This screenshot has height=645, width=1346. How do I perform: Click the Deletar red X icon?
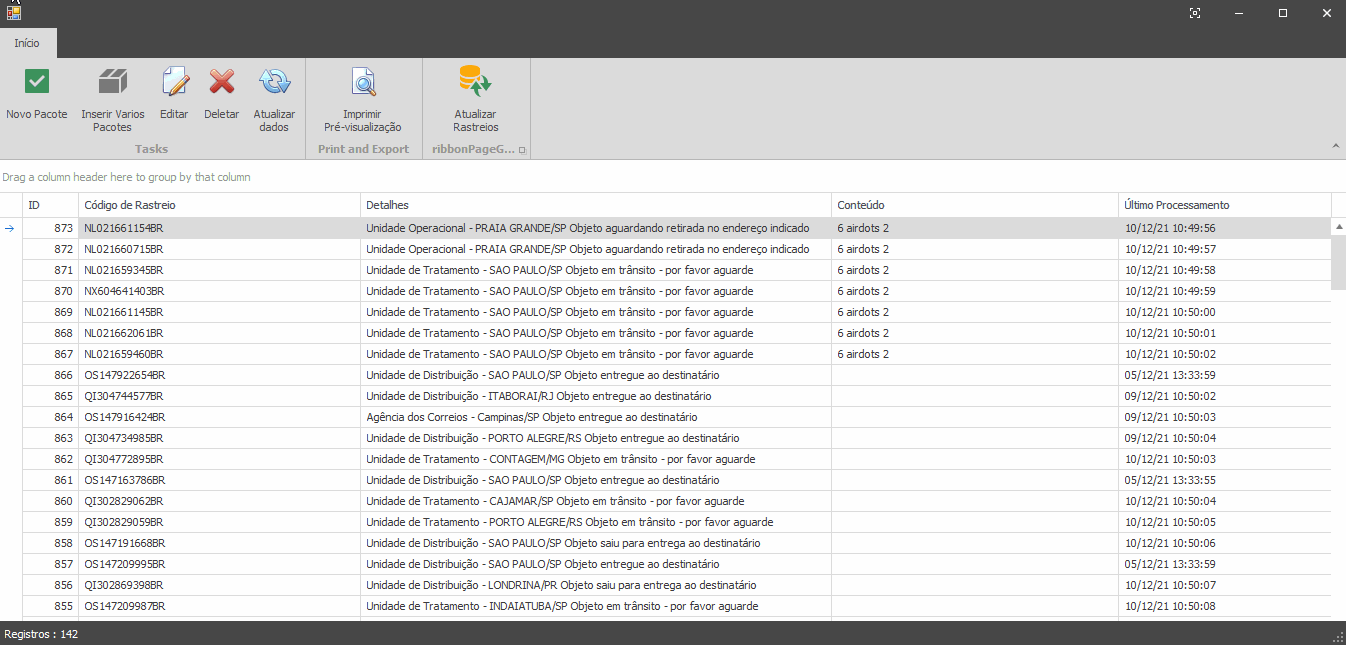click(222, 82)
